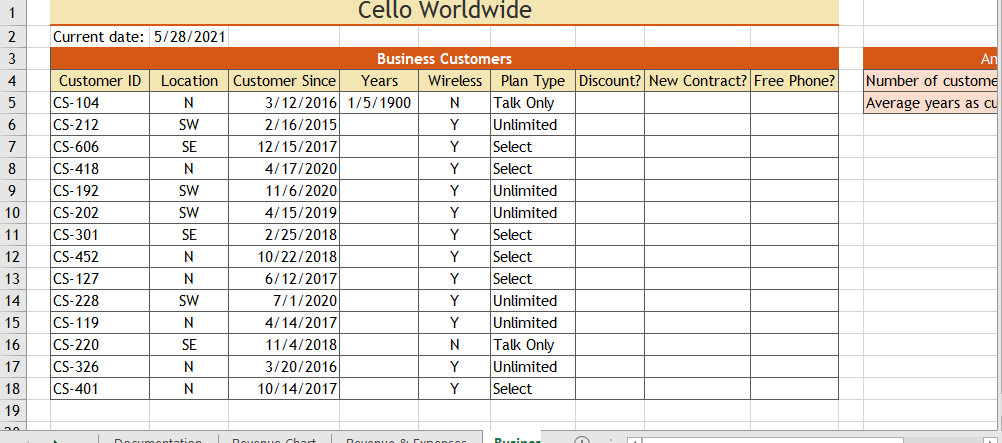Screen dimensions: 1002x443
Task: Select row 12 header
Action: [12, 257]
